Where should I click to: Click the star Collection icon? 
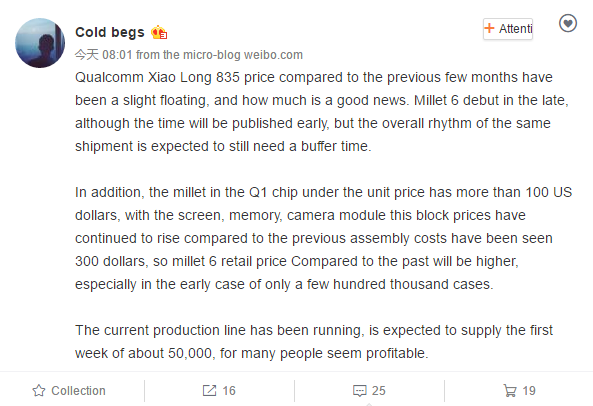[39, 391]
